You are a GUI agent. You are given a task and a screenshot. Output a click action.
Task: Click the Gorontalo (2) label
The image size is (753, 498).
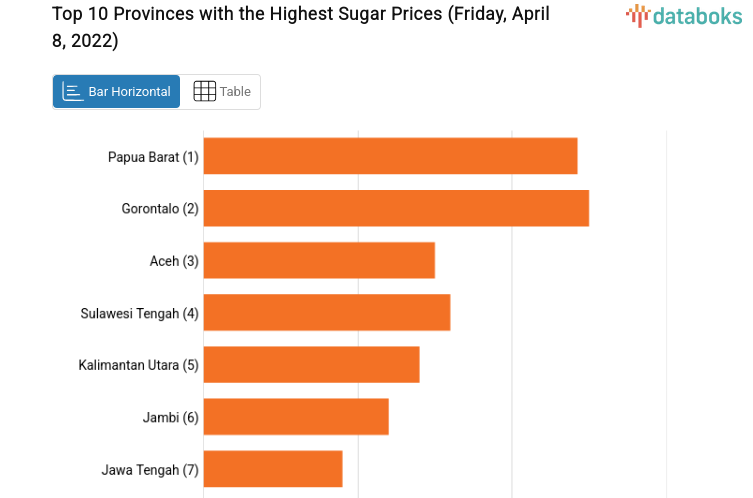(x=160, y=209)
